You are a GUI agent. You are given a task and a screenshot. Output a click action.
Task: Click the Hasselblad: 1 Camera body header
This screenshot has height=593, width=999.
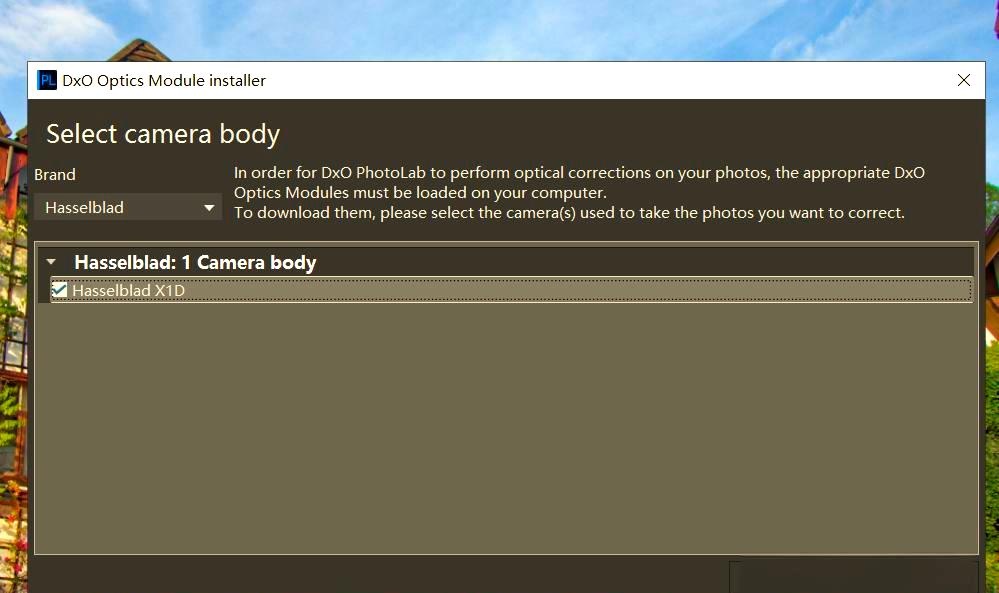[195, 262]
